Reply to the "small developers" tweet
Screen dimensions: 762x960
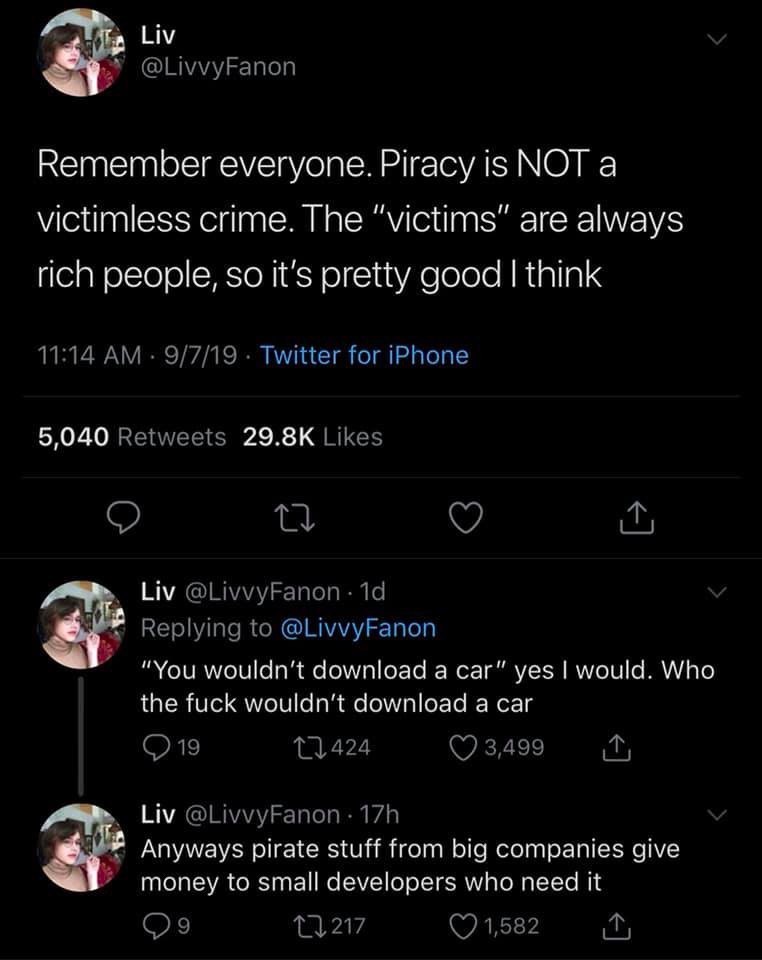point(154,927)
